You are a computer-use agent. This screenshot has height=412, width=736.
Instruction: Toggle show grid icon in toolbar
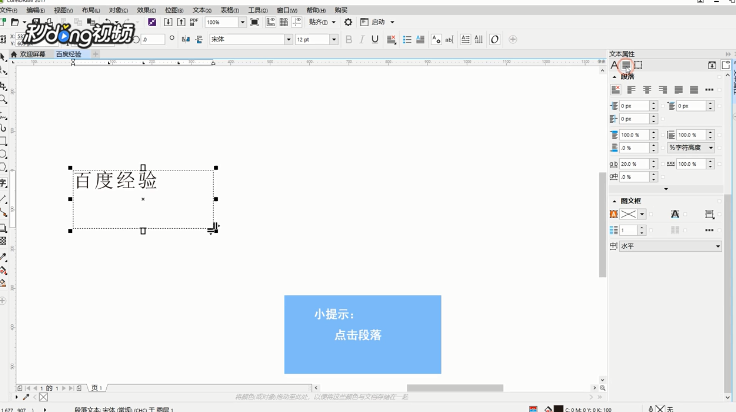(x=284, y=22)
